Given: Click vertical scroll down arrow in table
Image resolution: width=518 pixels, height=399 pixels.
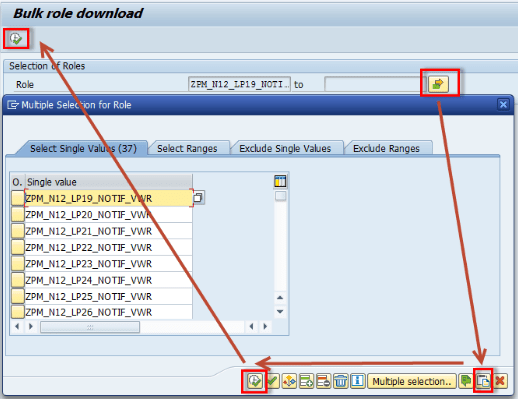Looking at the screenshot, I should tap(280, 312).
